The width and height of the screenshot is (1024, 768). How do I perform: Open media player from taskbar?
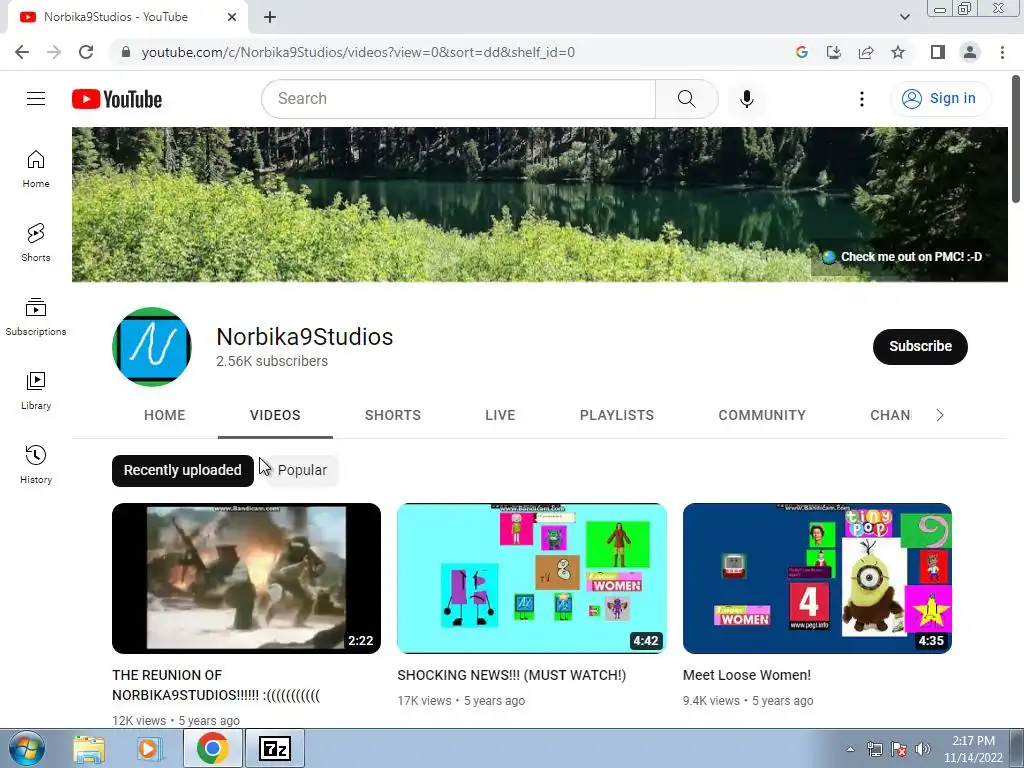click(x=149, y=749)
